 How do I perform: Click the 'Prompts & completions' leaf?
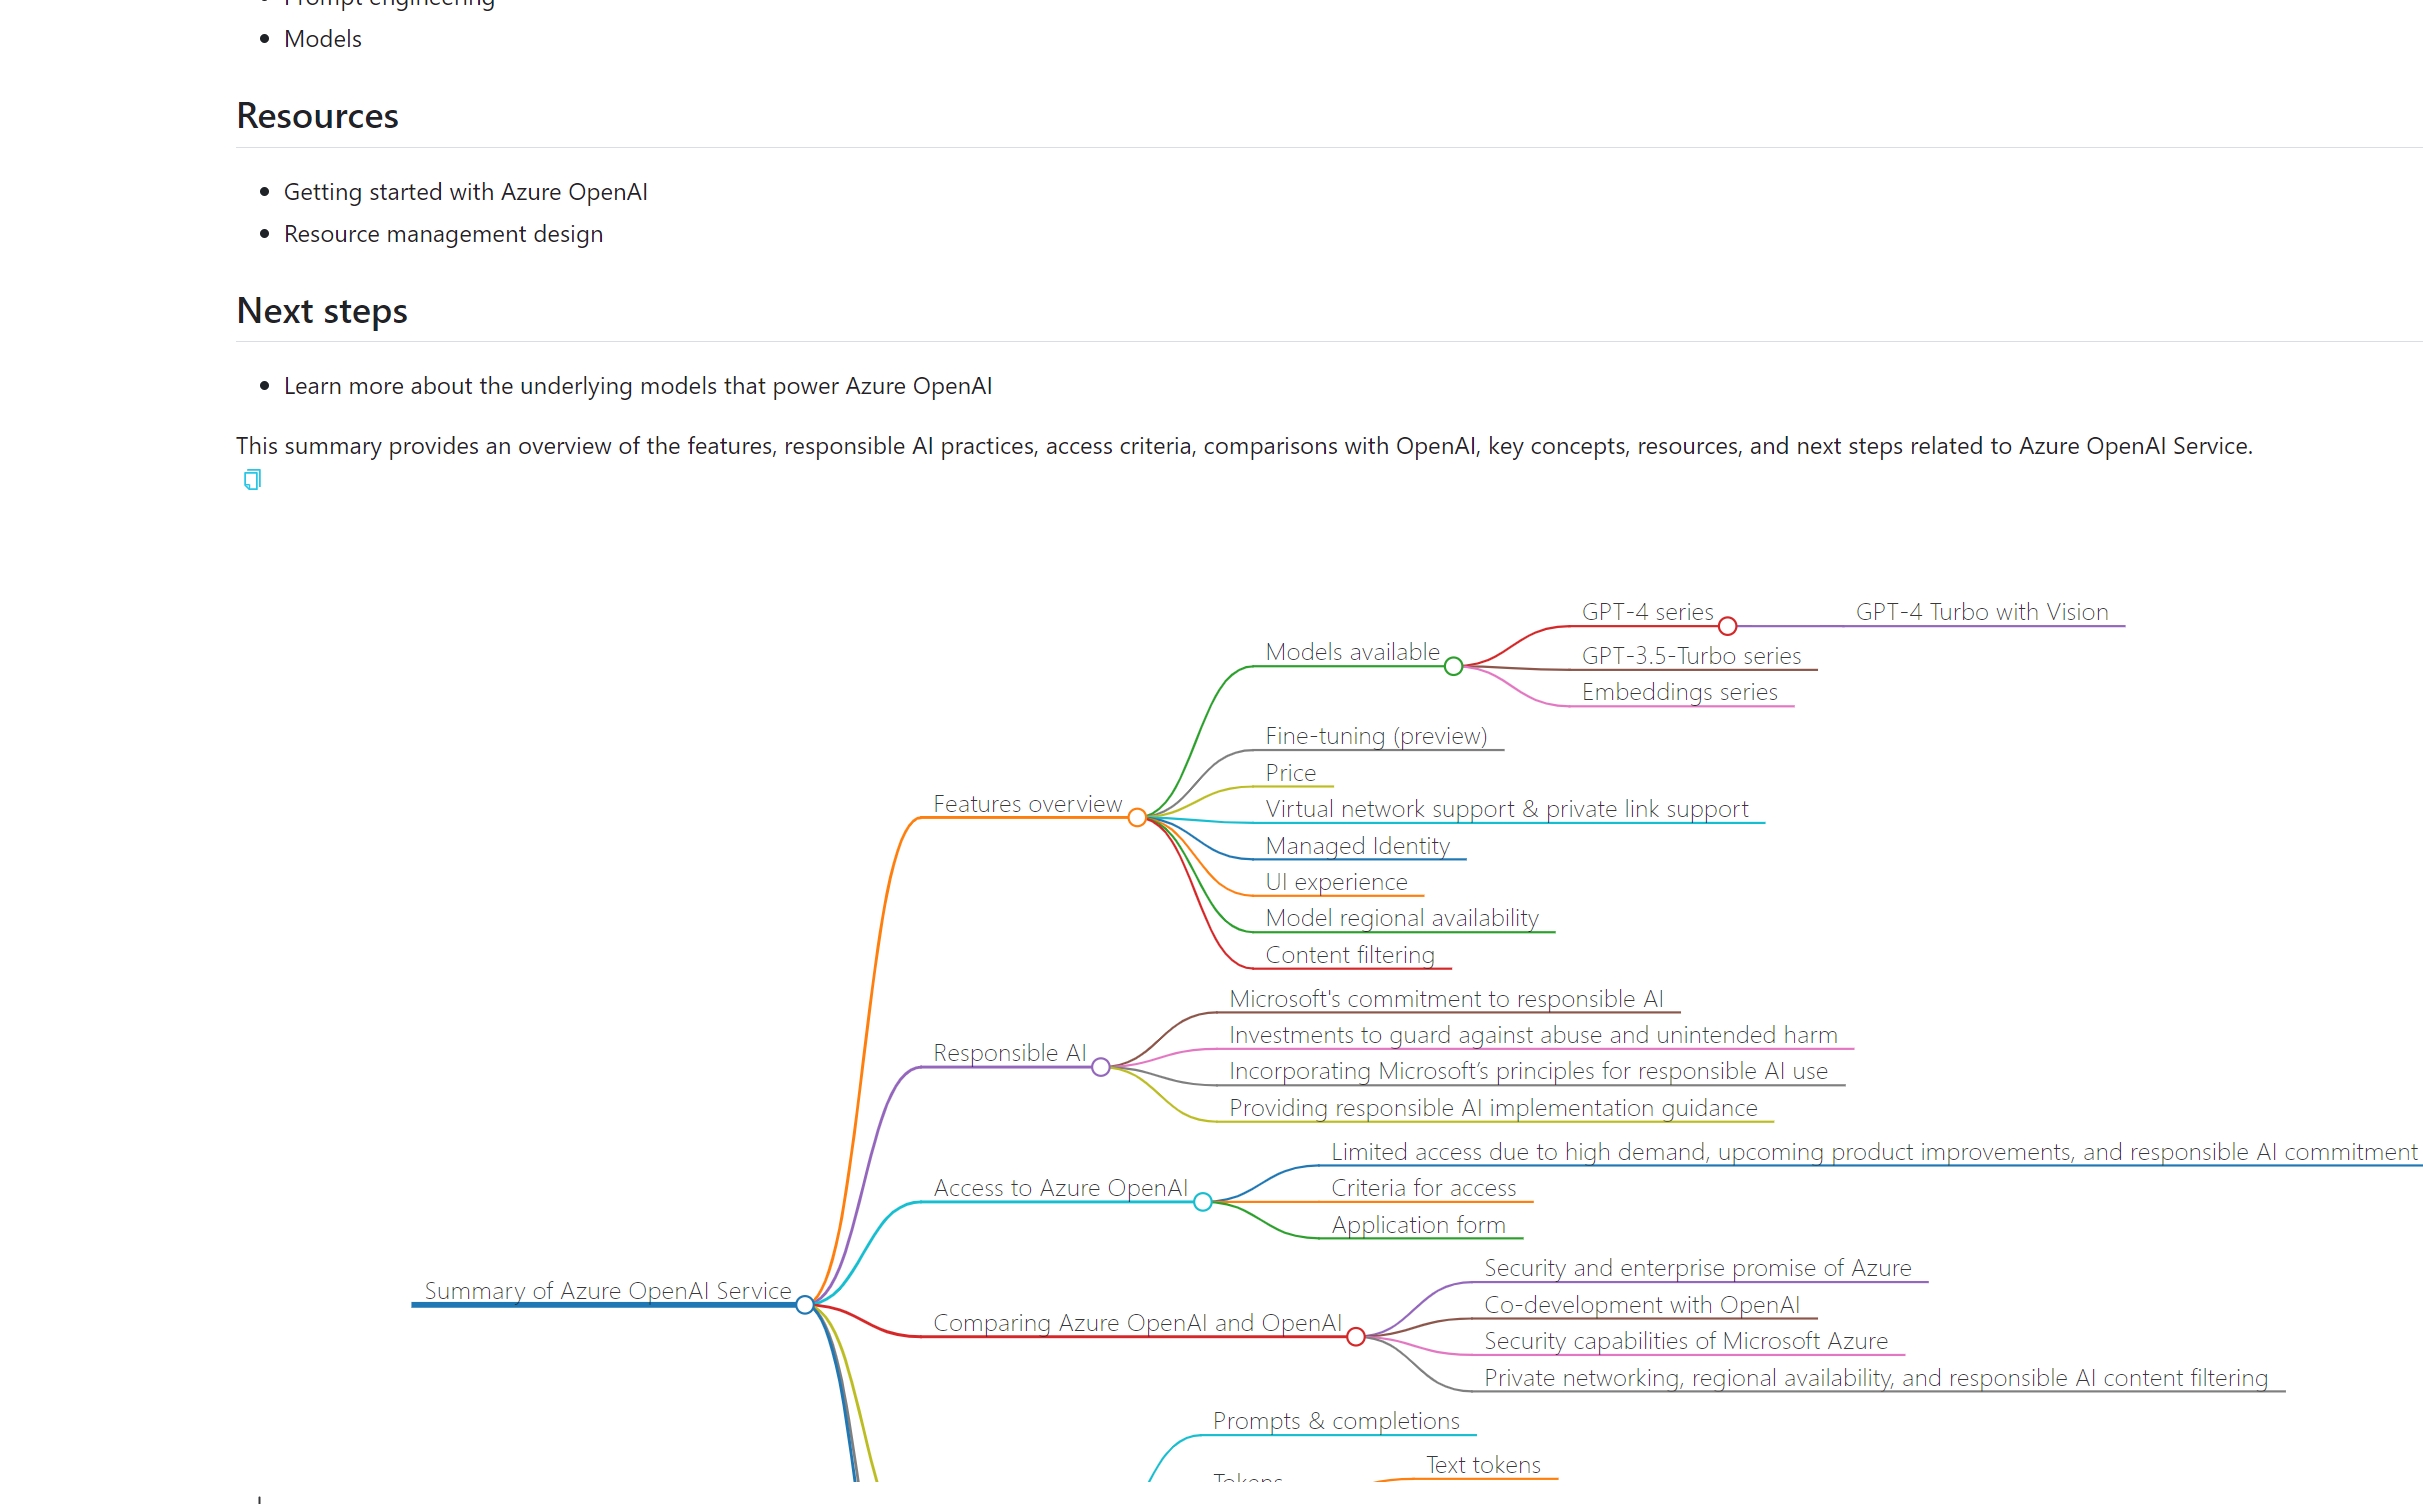[x=1336, y=1421]
